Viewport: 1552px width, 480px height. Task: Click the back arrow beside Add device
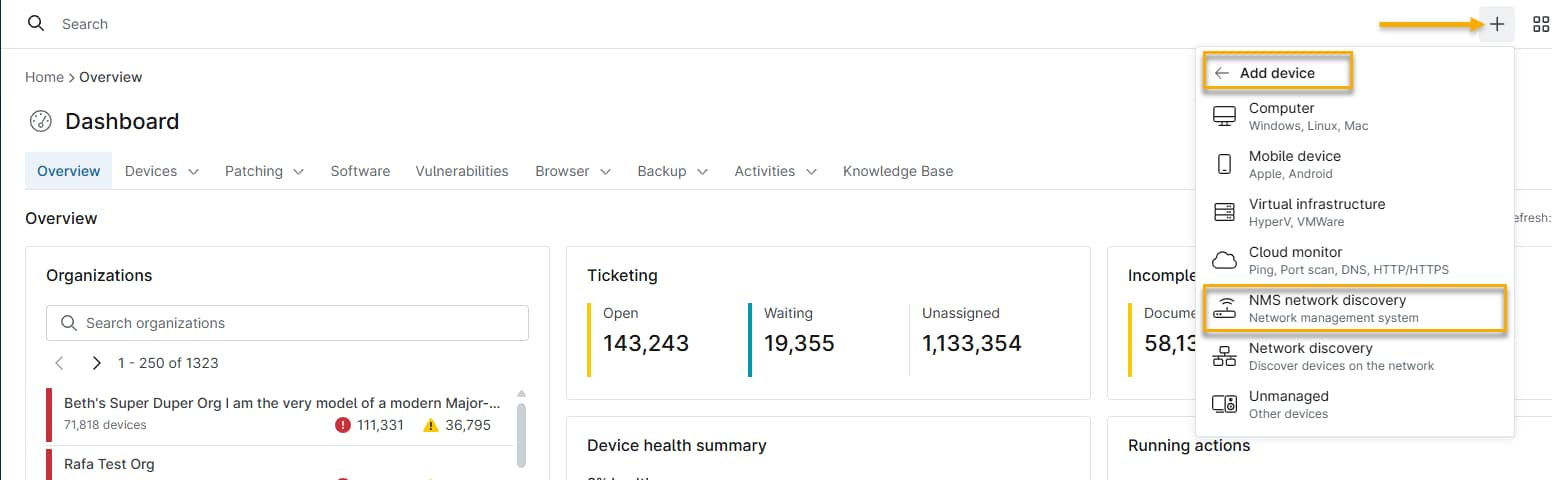tap(1222, 73)
